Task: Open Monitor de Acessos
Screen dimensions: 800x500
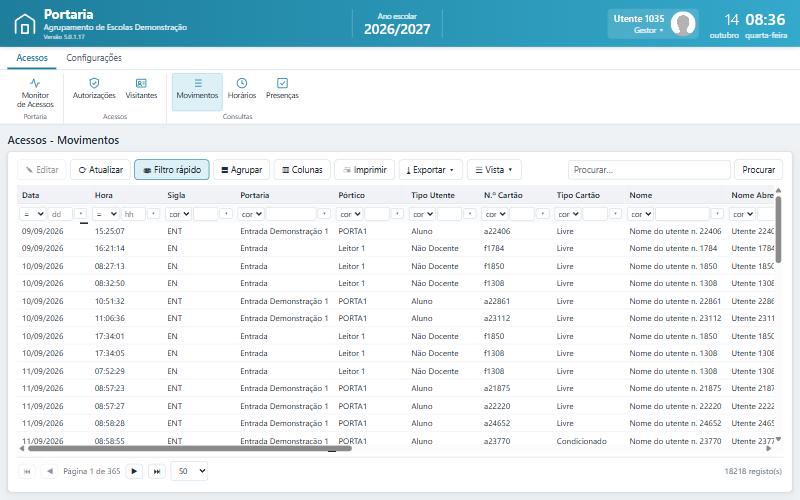Action: [x=35, y=92]
